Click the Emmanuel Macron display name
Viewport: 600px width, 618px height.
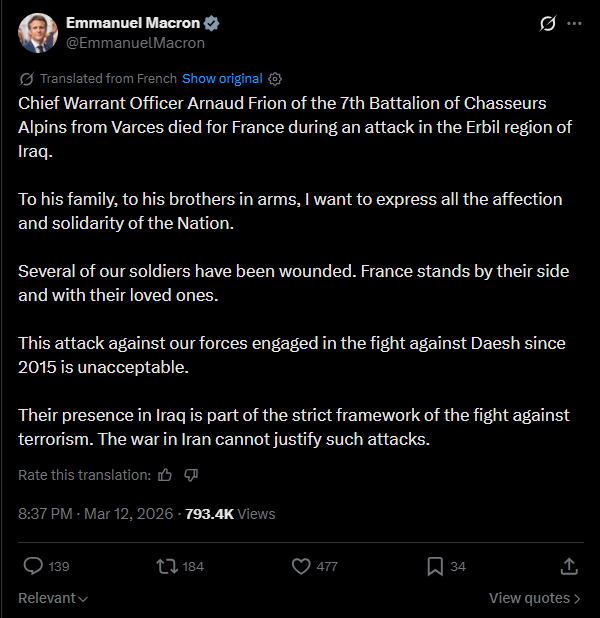133,23
